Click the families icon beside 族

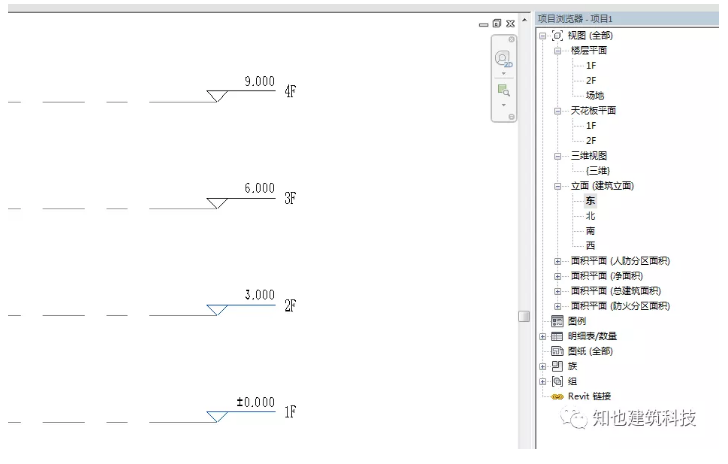[557, 366]
